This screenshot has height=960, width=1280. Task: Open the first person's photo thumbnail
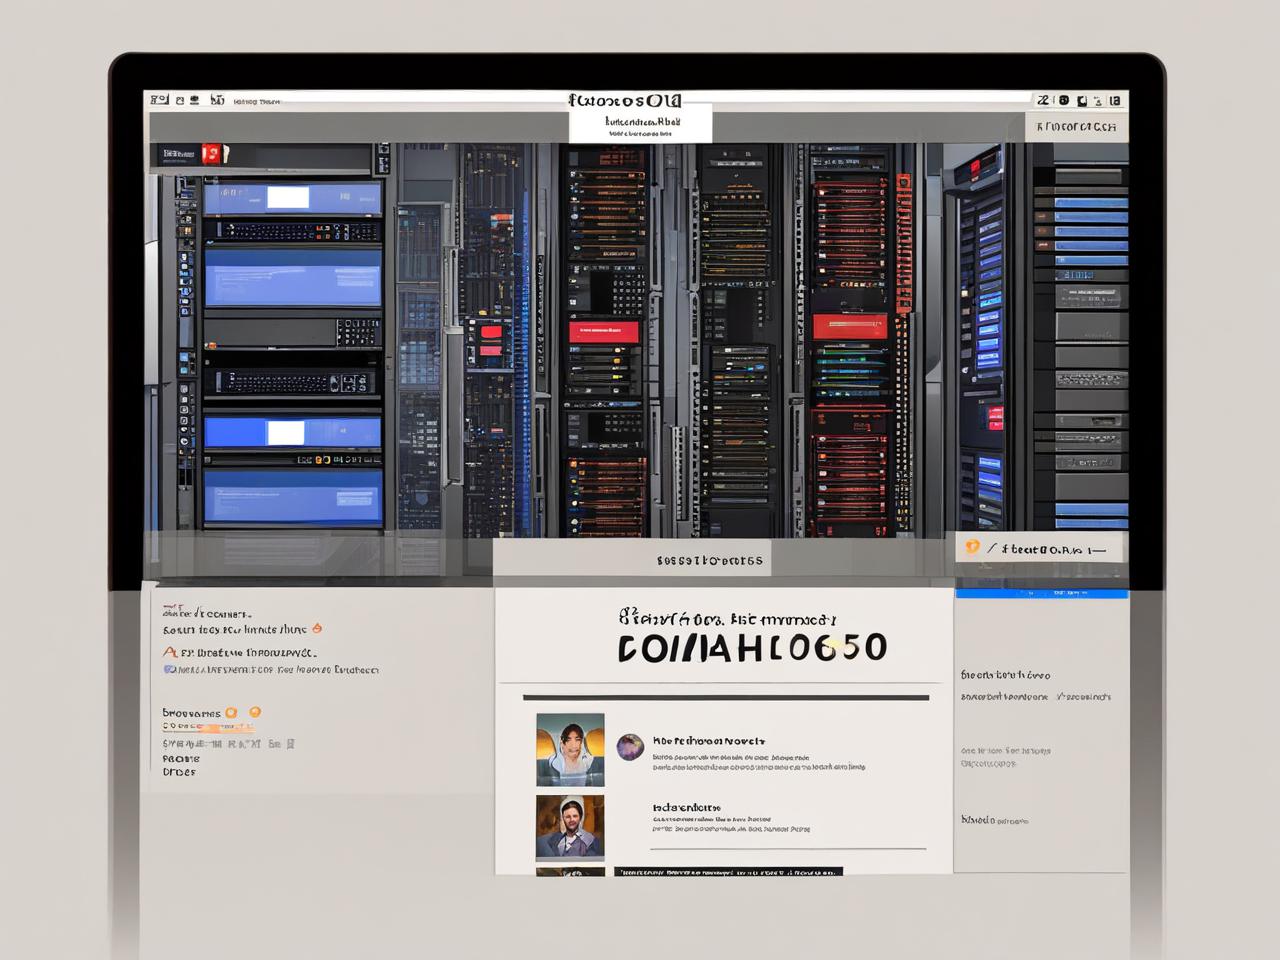point(570,749)
